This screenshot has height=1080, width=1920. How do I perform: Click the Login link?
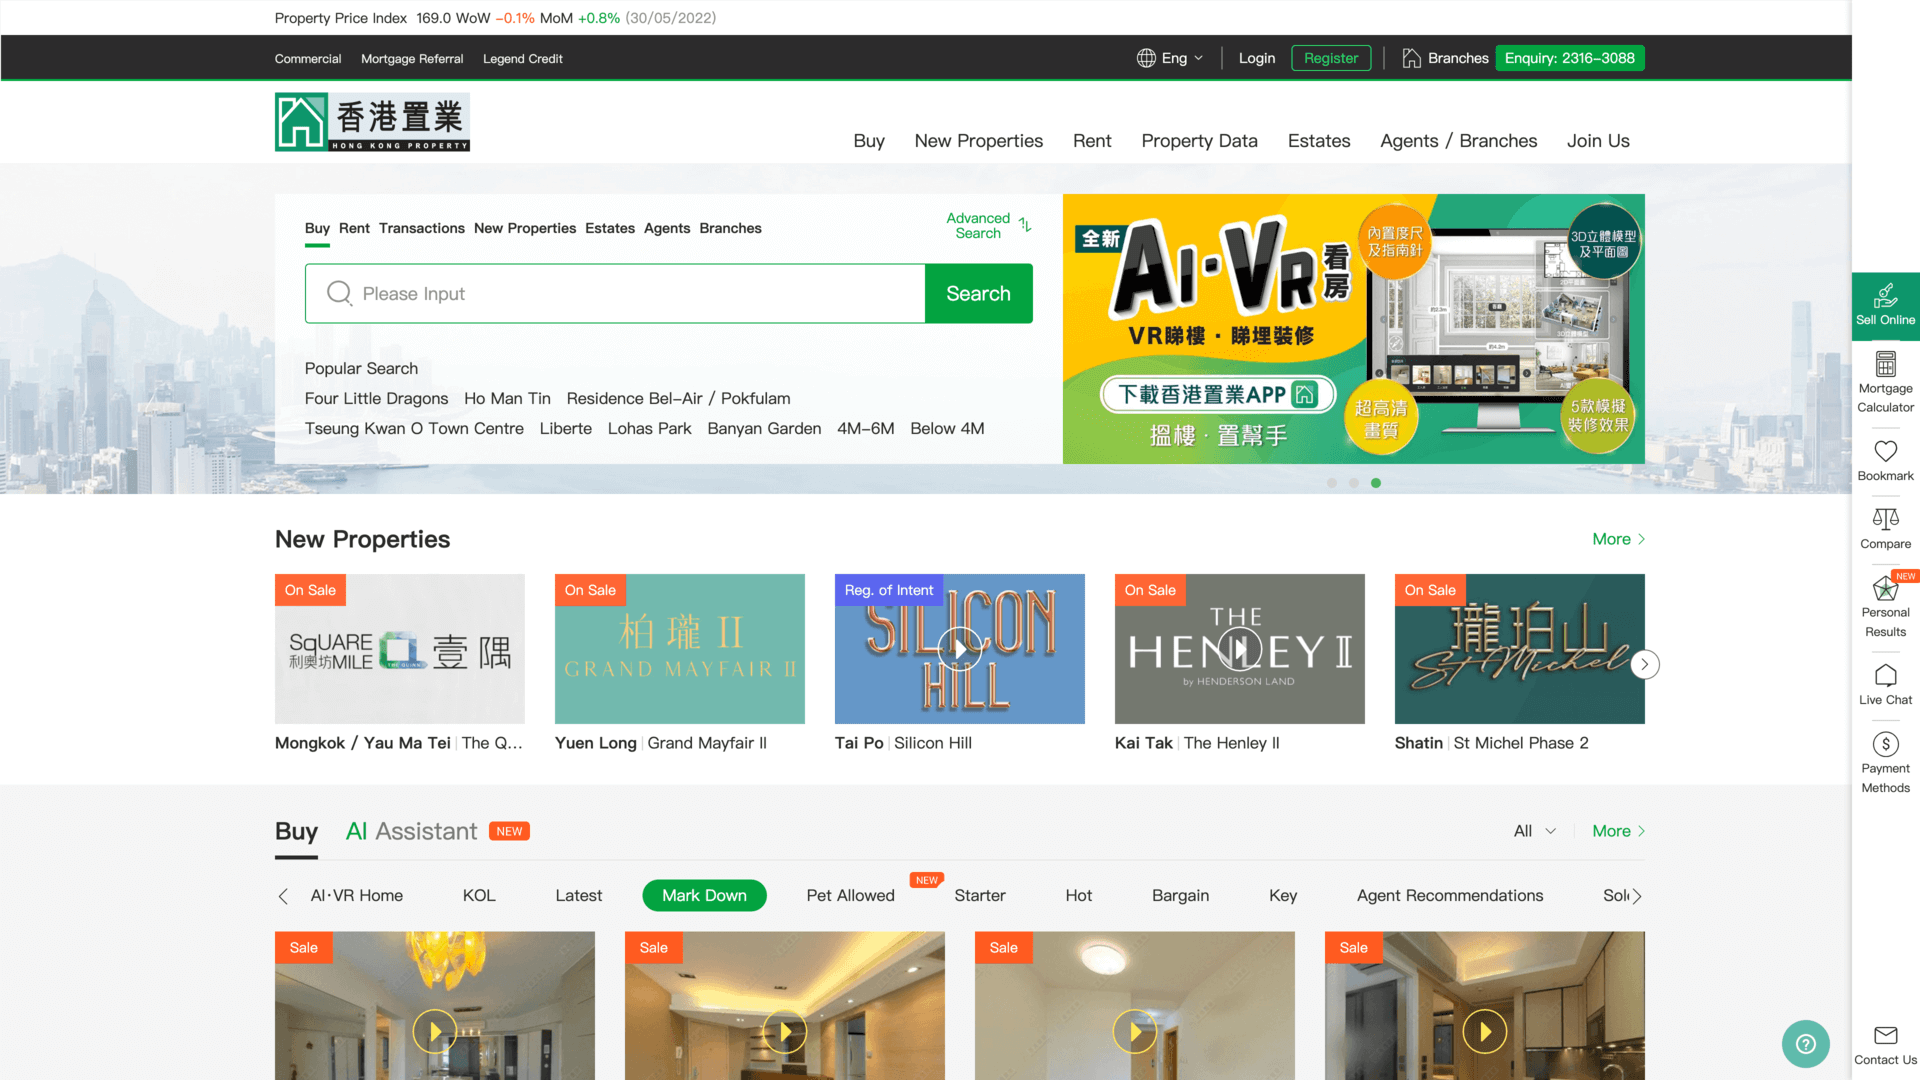pyautogui.click(x=1256, y=58)
